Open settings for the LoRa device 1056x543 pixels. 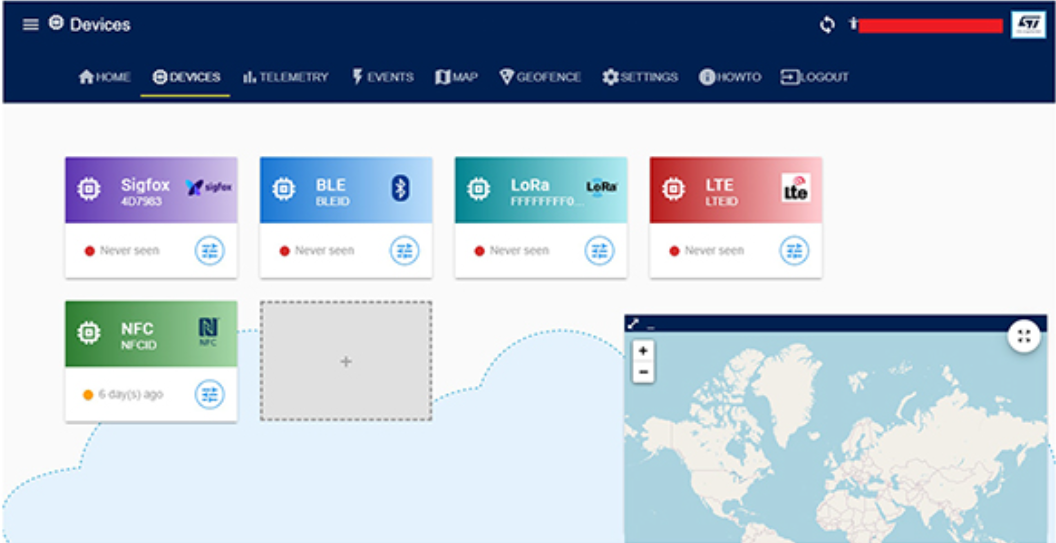599,250
